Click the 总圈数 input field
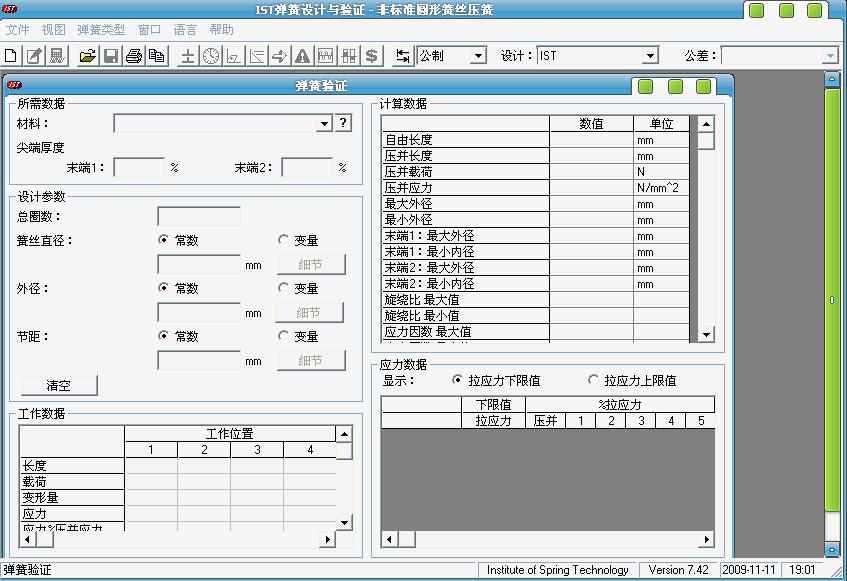847x581 pixels. 199,216
